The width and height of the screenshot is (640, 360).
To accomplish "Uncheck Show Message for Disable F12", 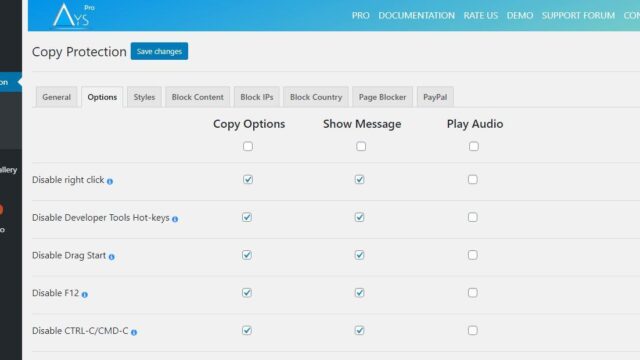I will [x=360, y=293].
